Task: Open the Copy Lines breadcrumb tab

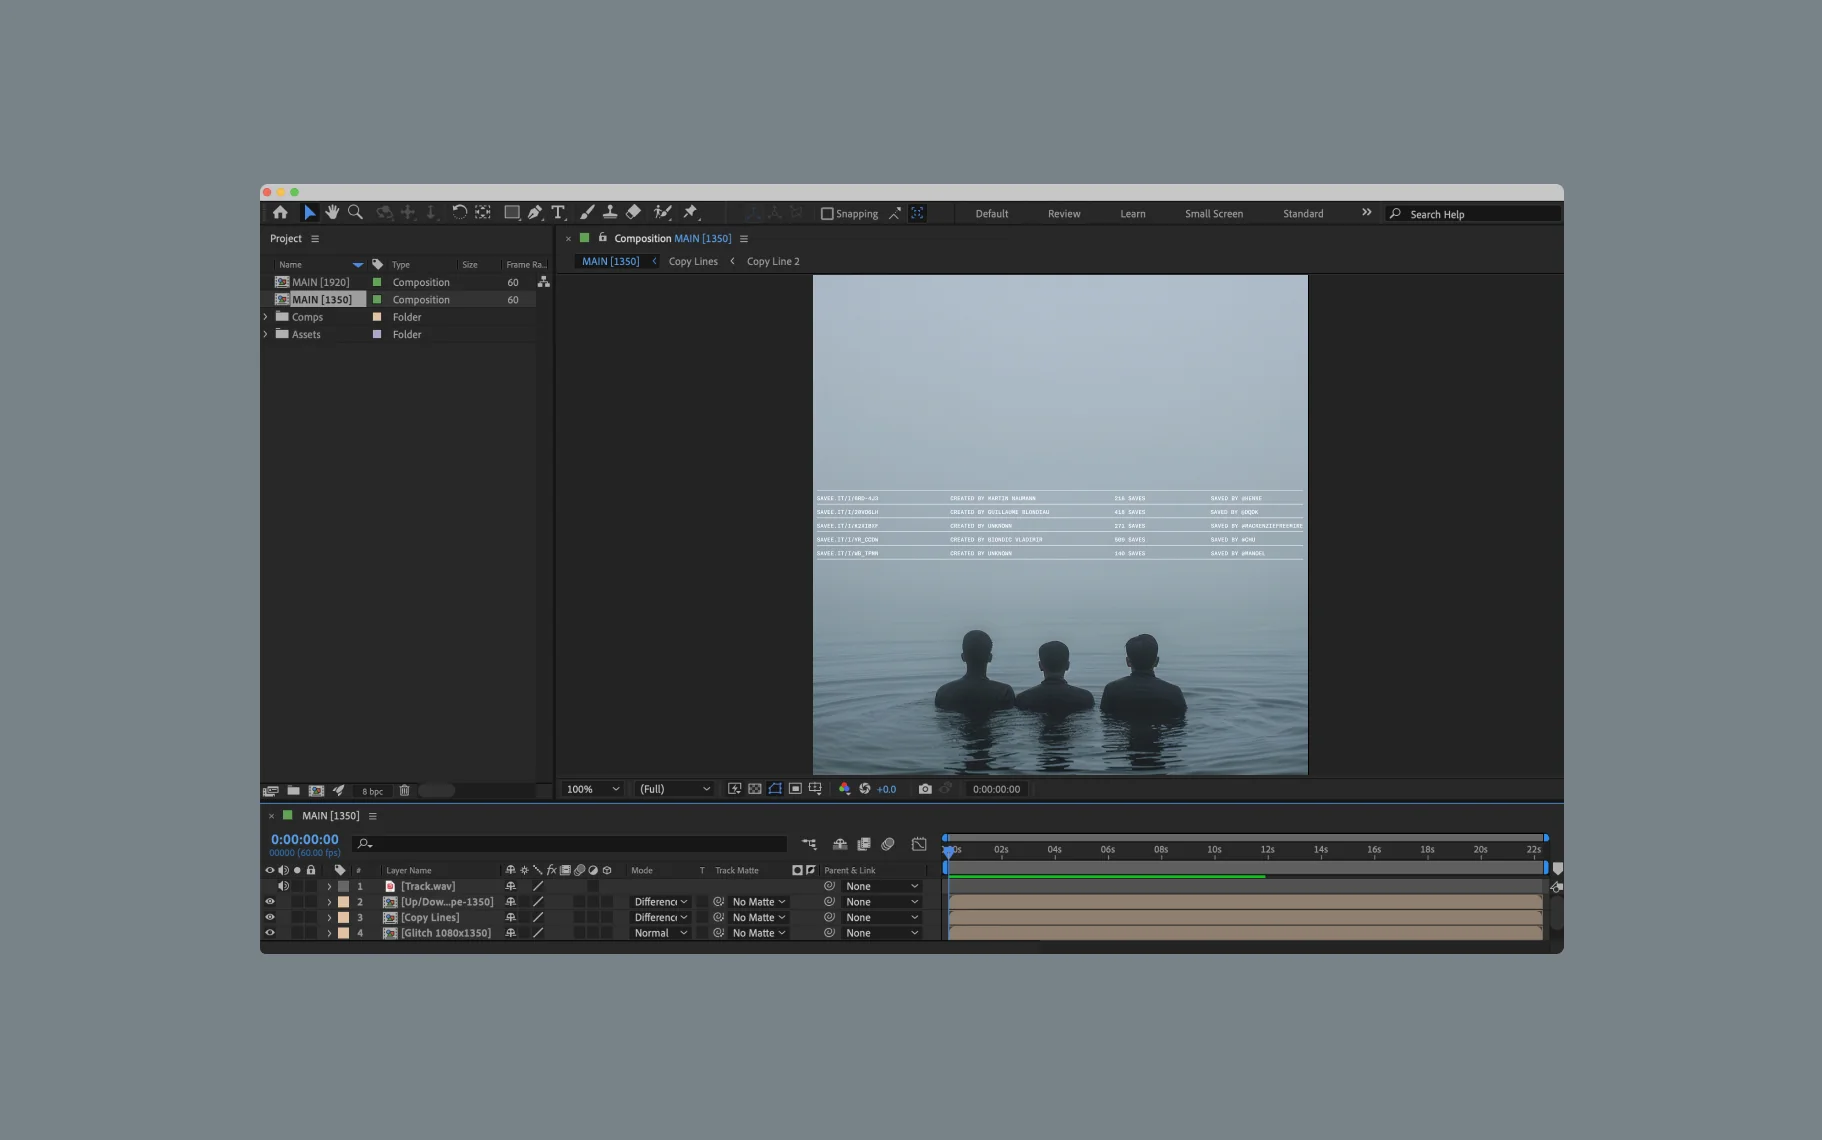Action: tap(693, 262)
